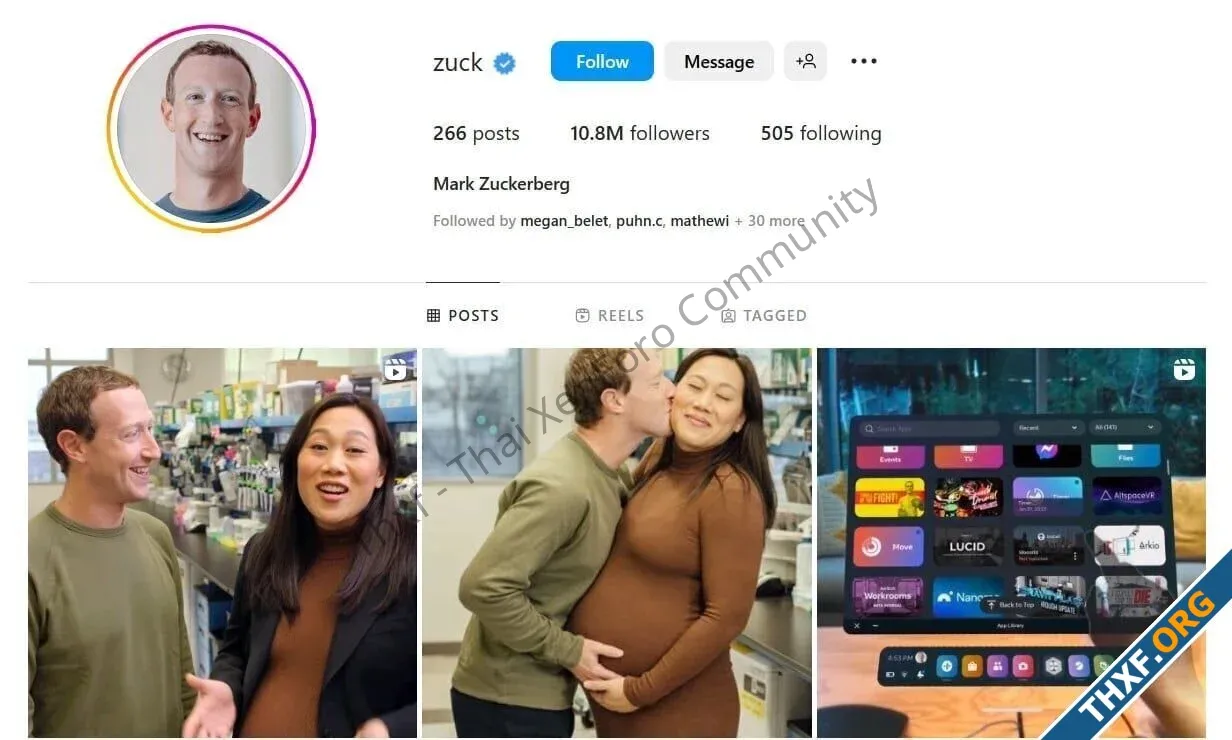Screen dimensions: 1232x740
Task: Open the VR app library reel thumbnail
Action: (1011, 543)
